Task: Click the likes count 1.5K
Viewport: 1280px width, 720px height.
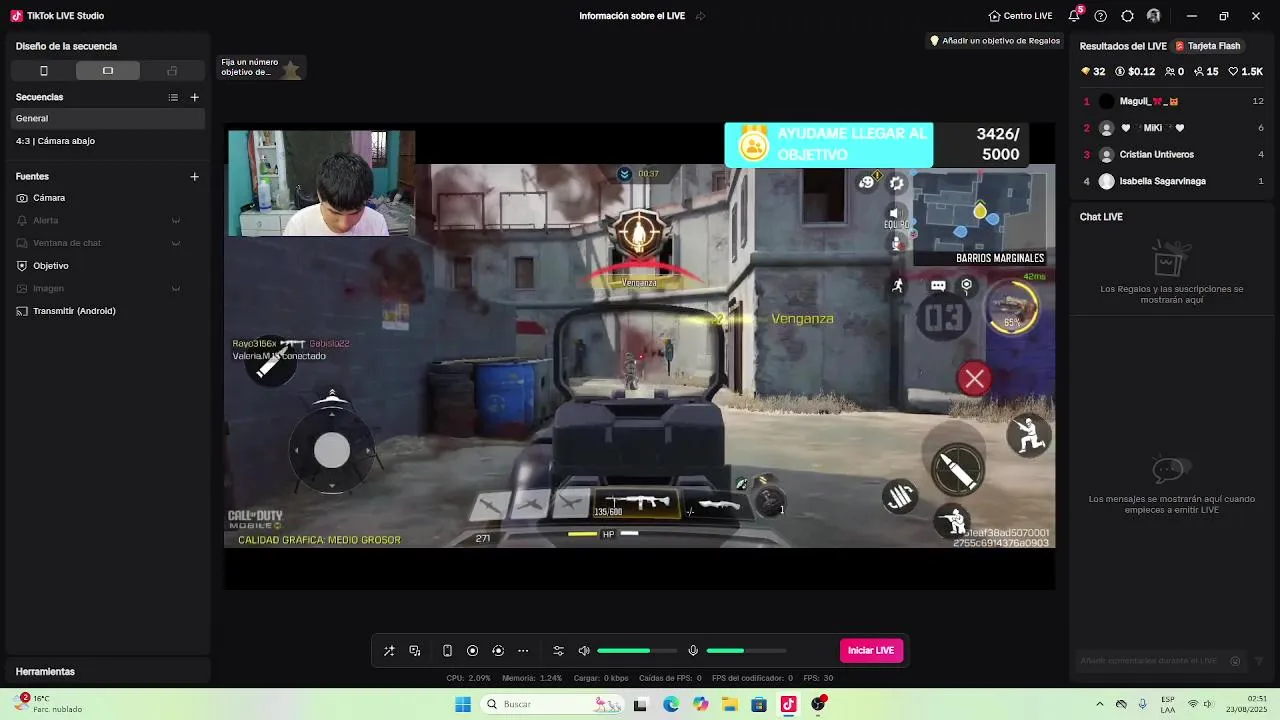Action: 1247,72
